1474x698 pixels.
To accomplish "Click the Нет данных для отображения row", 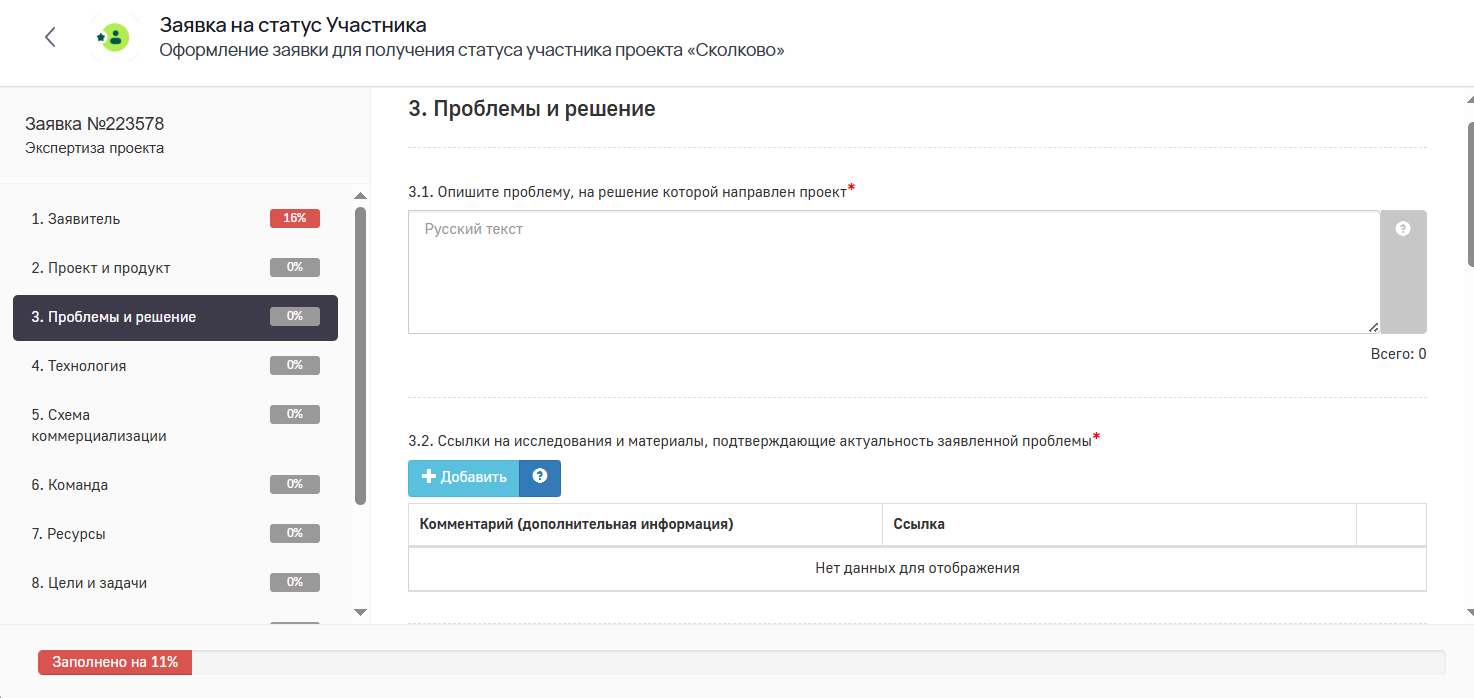I will coord(917,568).
